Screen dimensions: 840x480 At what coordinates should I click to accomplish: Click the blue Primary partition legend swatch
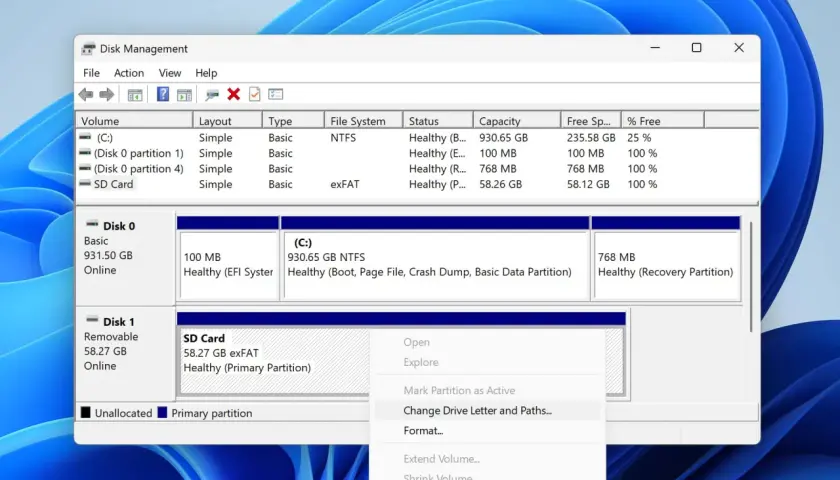coord(162,412)
